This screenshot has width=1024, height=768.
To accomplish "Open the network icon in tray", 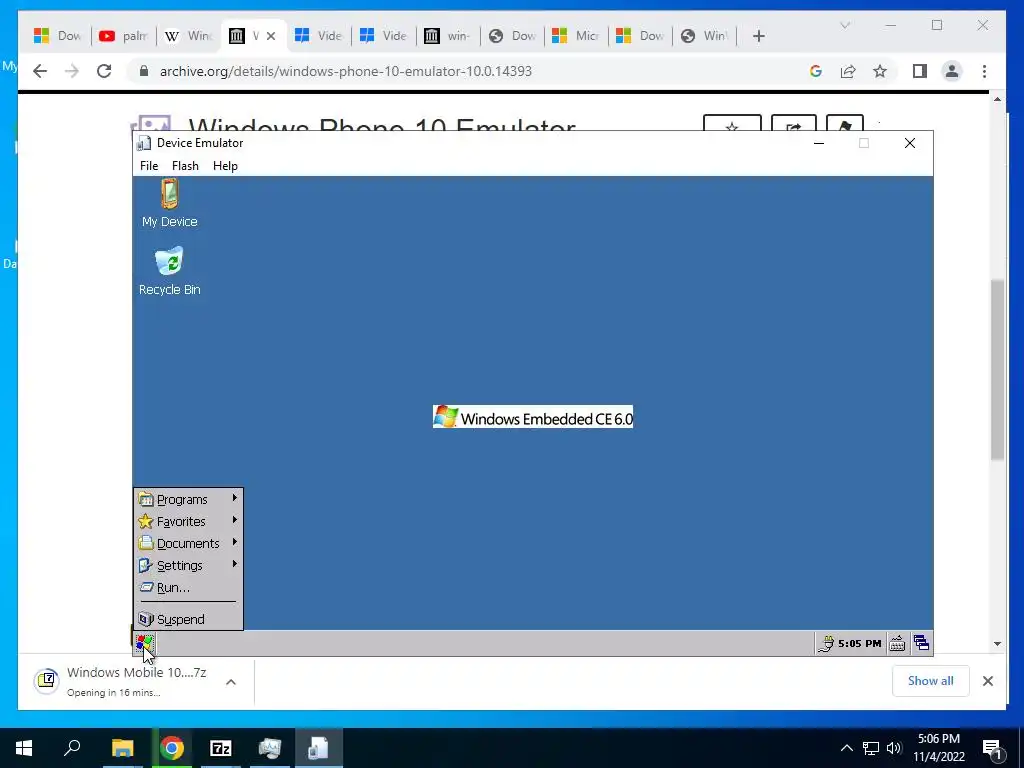I will click(871, 748).
